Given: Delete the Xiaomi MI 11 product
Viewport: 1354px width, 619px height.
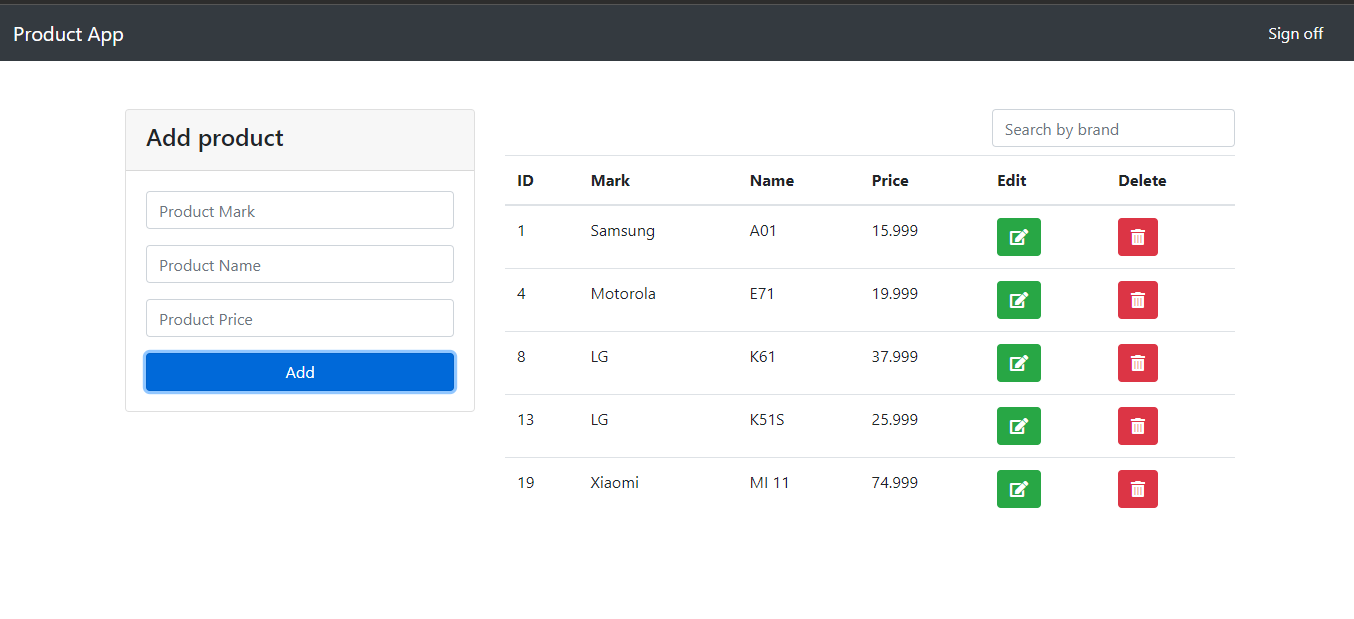Looking at the screenshot, I should pyautogui.click(x=1137, y=489).
